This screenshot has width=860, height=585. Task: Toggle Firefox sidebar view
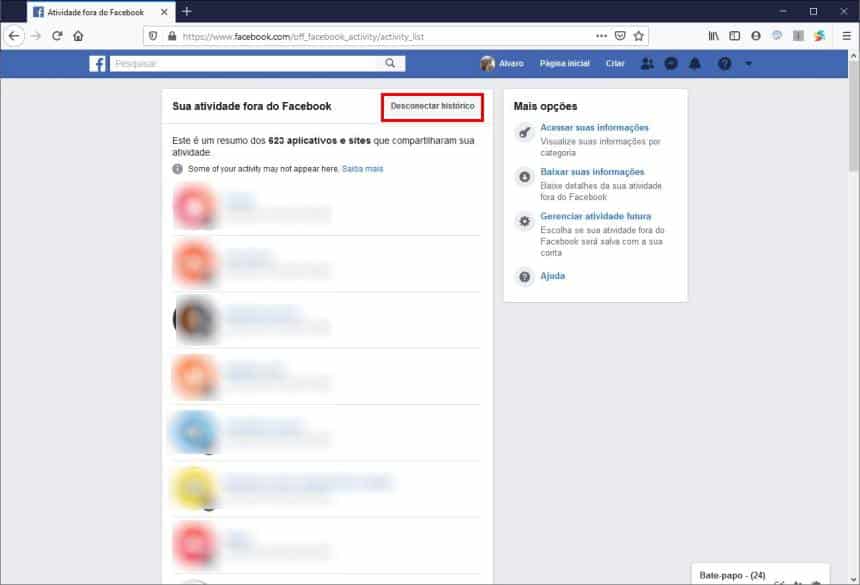[734, 36]
